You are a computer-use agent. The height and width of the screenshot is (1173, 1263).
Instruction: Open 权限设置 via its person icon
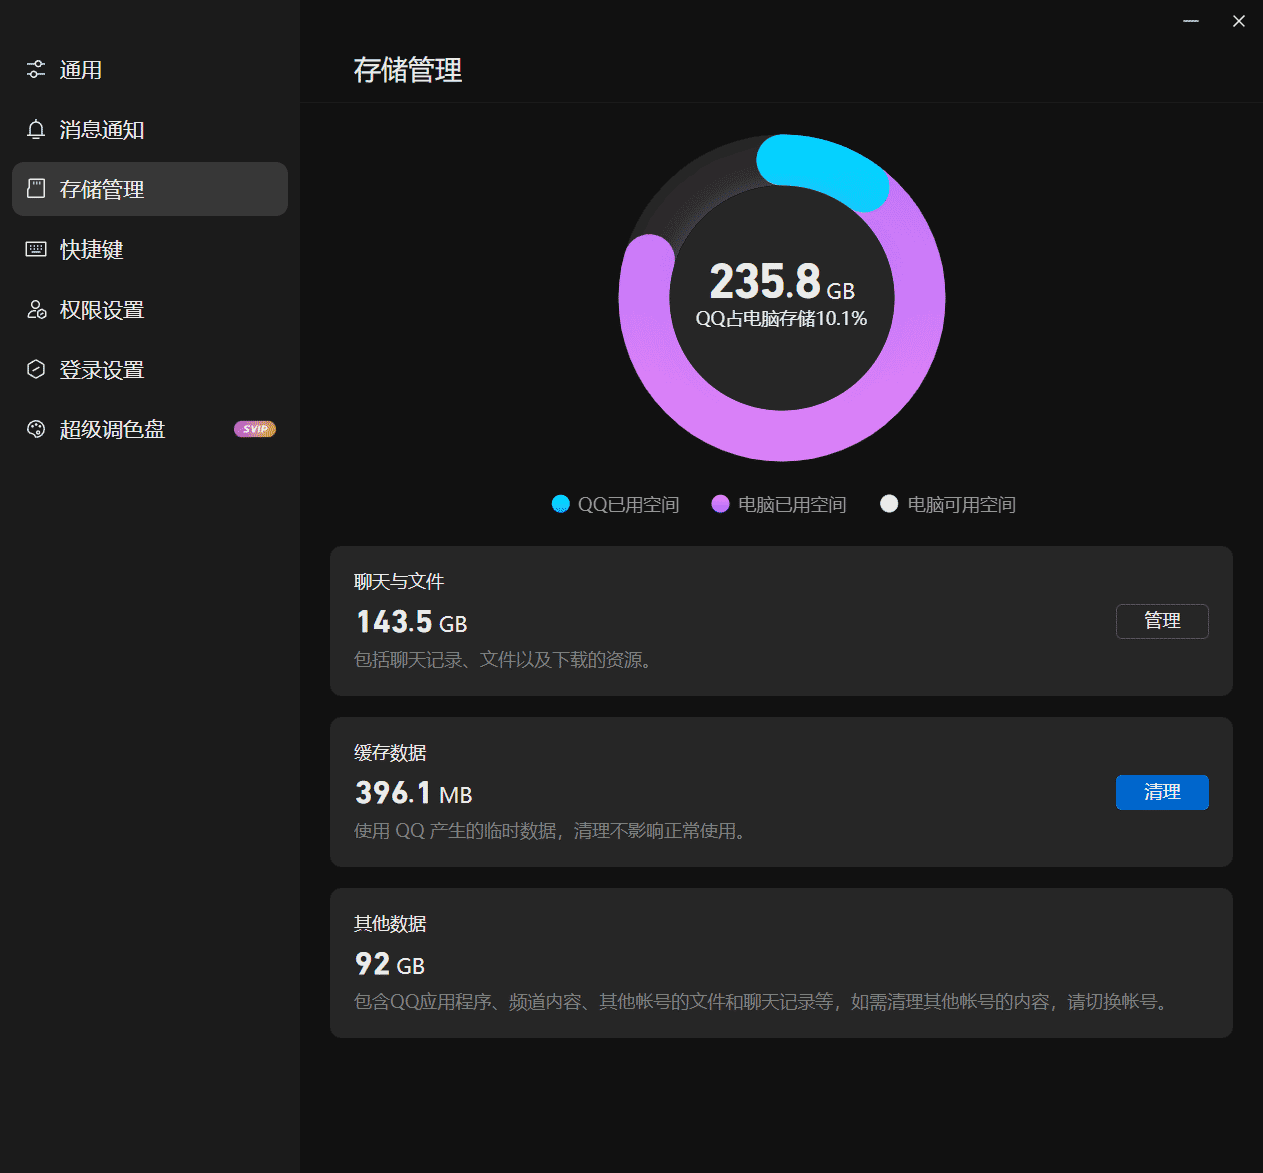(36, 310)
